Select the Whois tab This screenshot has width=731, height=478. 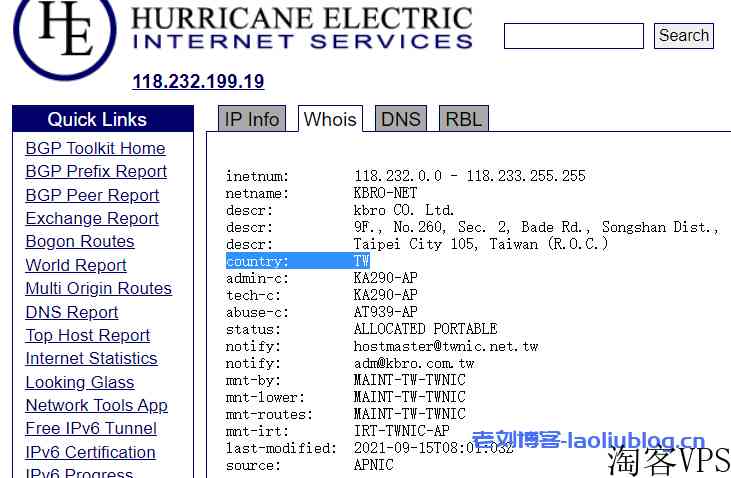(330, 119)
